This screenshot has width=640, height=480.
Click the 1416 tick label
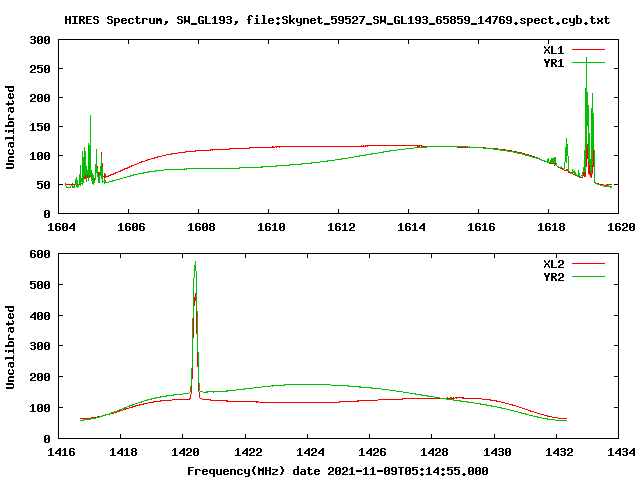(x=61, y=452)
